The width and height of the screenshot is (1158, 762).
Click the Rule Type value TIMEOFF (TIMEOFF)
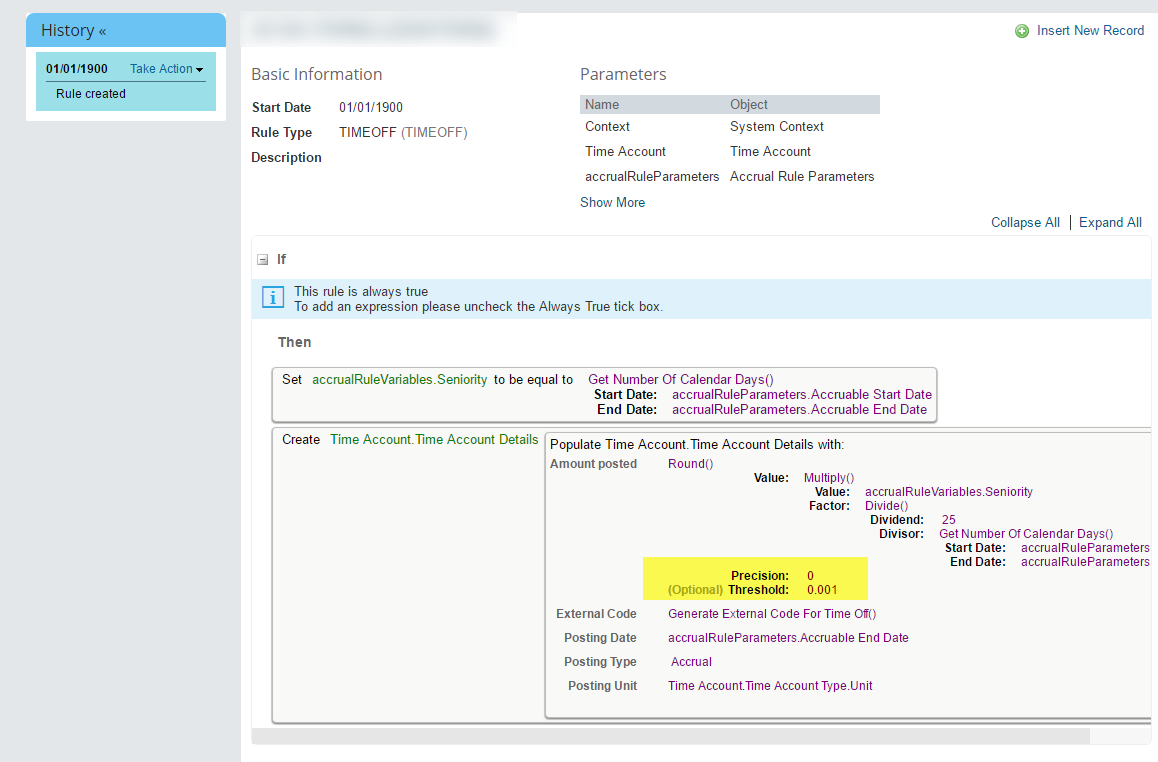point(403,132)
